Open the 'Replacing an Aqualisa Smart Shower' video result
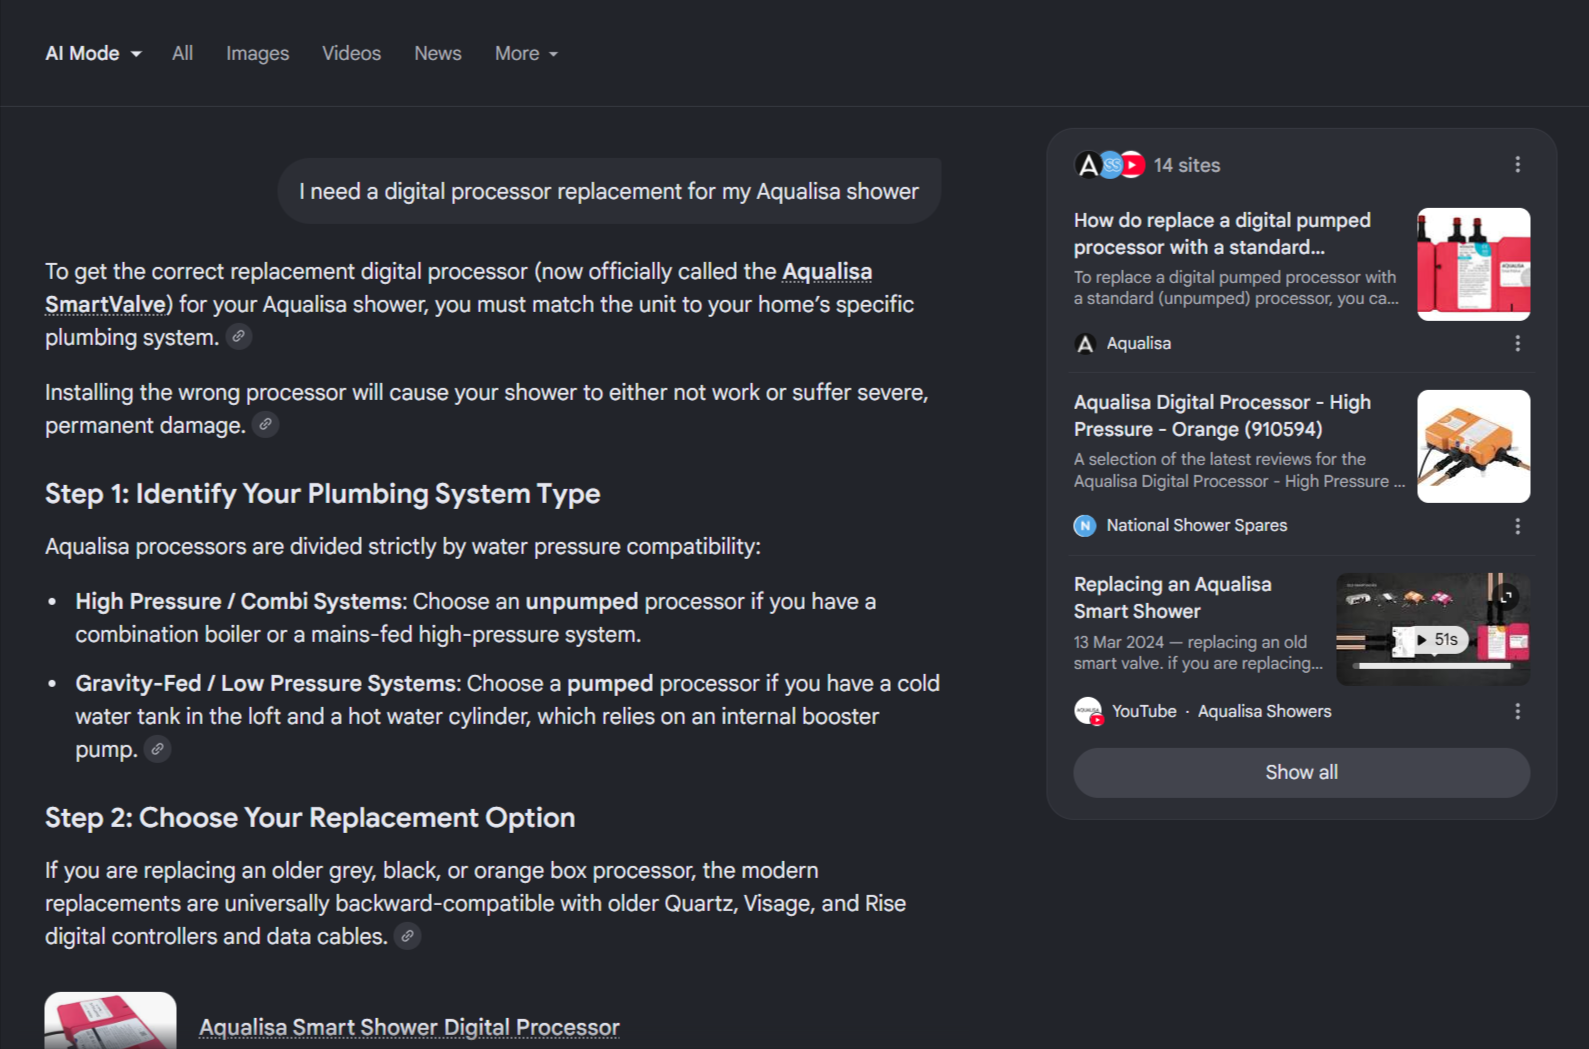This screenshot has height=1049, width=1589. [1172, 597]
